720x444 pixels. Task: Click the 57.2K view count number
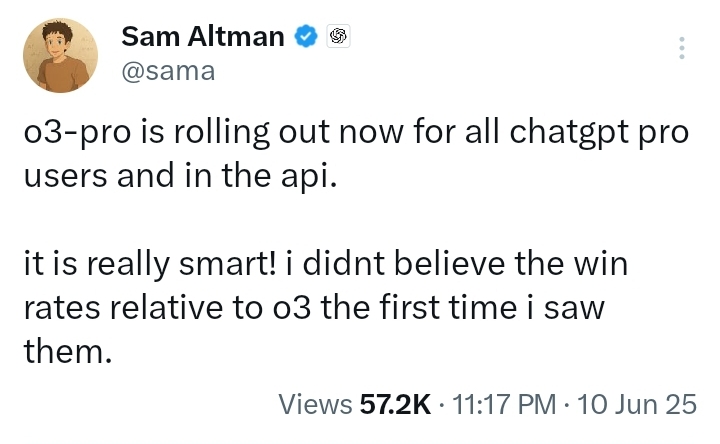click(395, 404)
